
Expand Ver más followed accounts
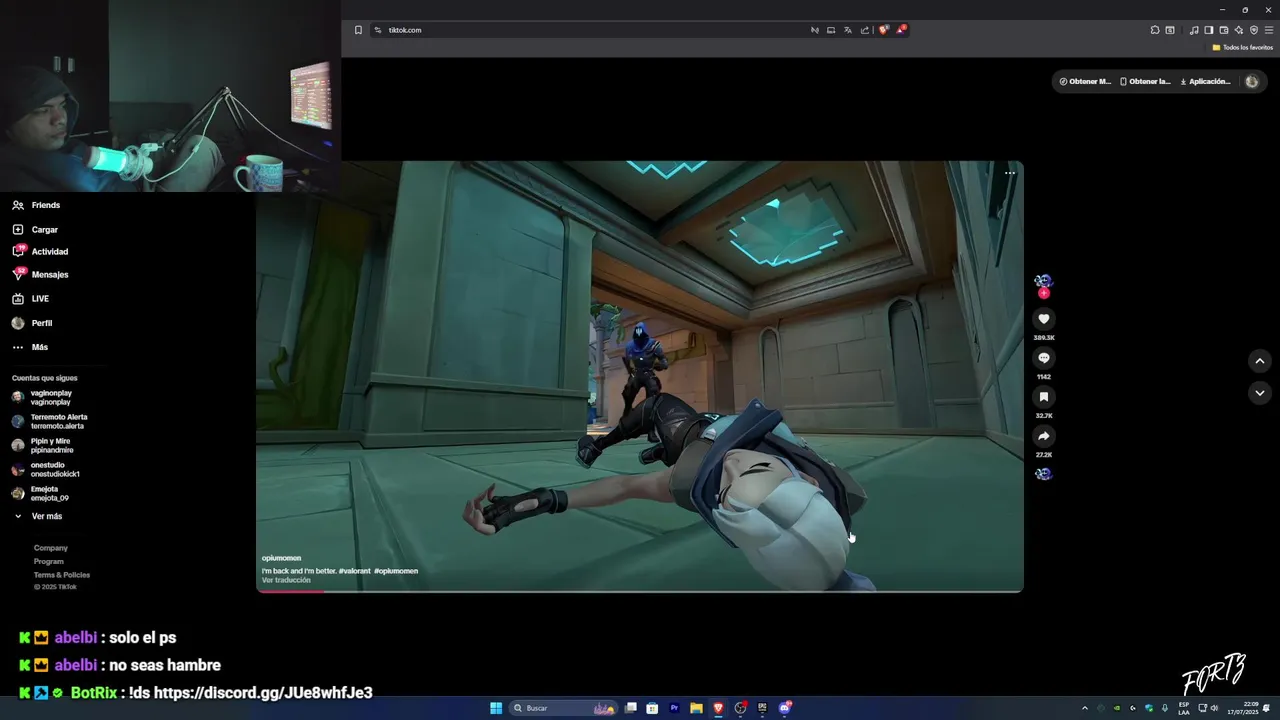point(38,516)
